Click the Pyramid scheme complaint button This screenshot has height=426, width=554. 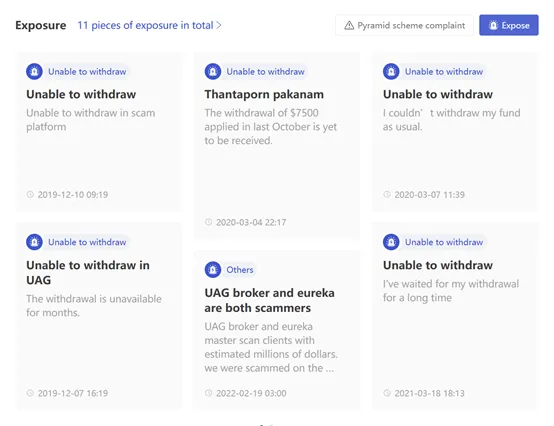404,25
